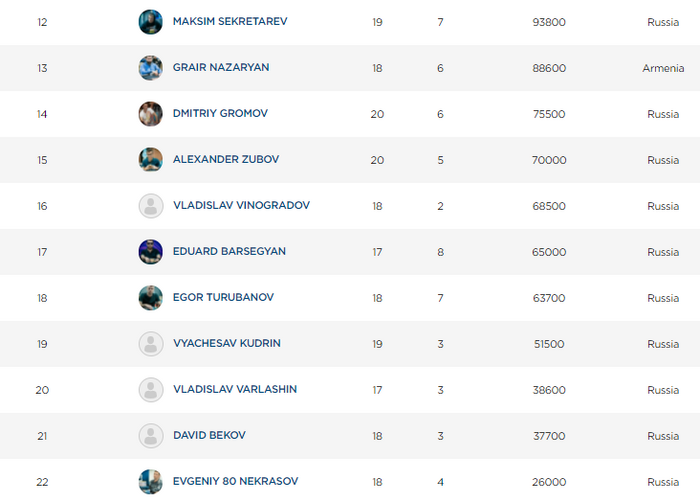Click Maksim Sekretarev's profile avatar
Viewport: 700px width, 502px height.
(x=150, y=22)
